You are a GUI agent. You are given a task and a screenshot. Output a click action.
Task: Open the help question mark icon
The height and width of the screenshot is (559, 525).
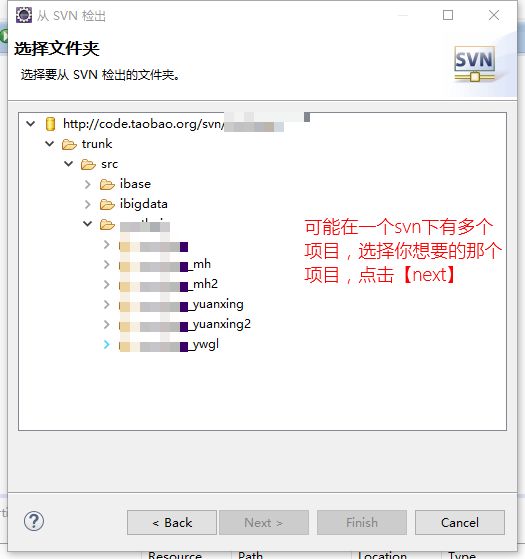click(34, 521)
